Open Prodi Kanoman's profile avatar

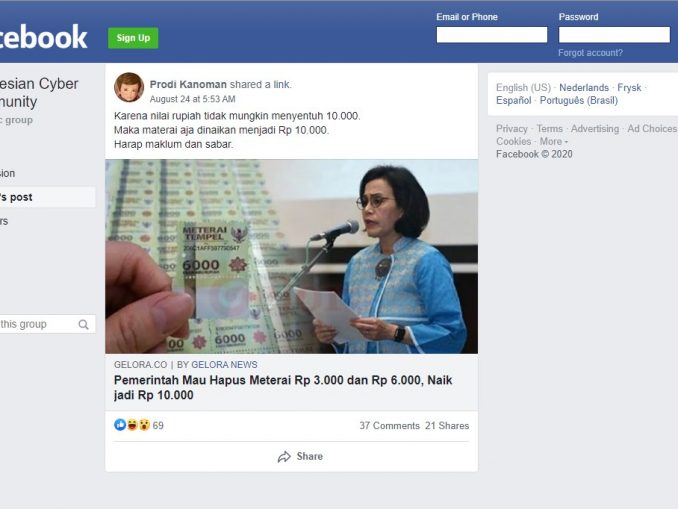point(129,88)
